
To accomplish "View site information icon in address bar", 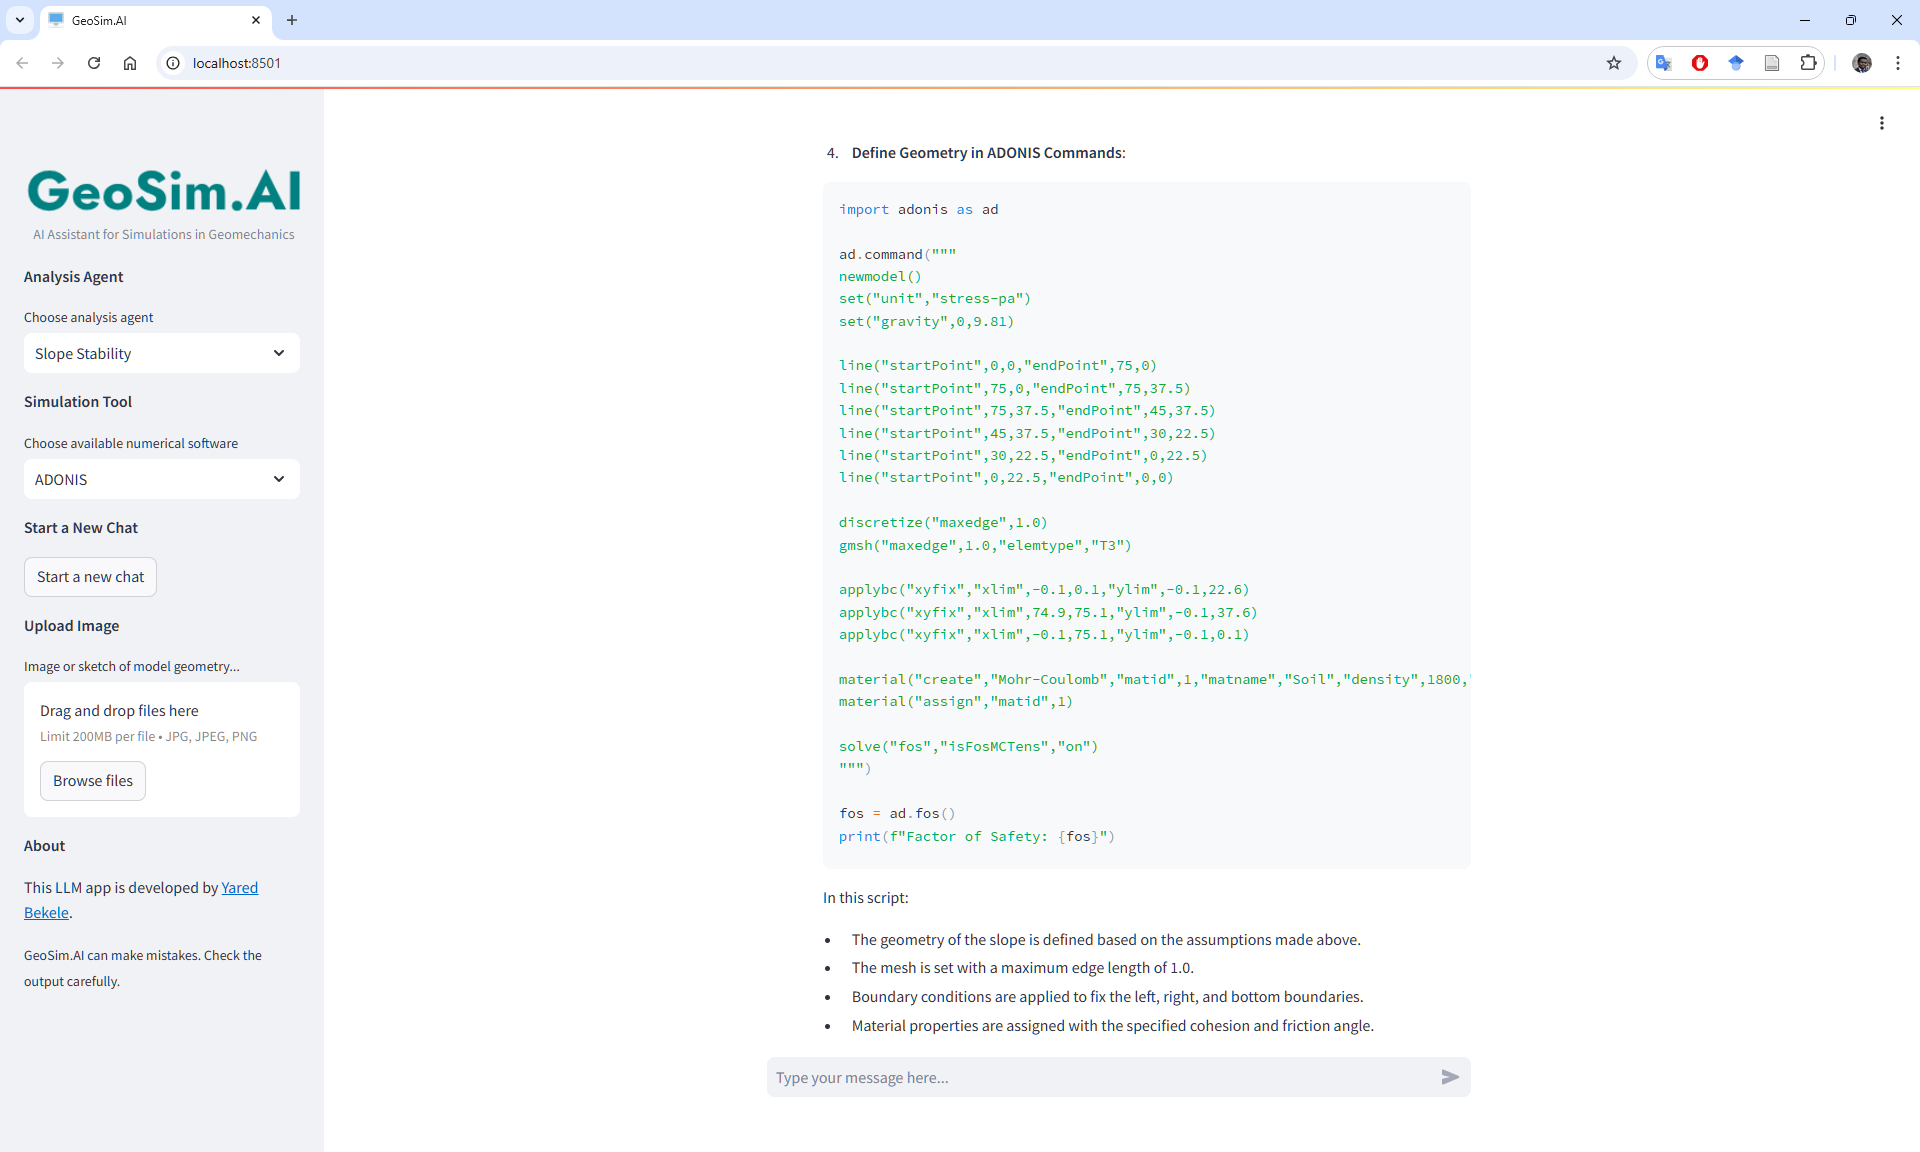I will 173,63.
